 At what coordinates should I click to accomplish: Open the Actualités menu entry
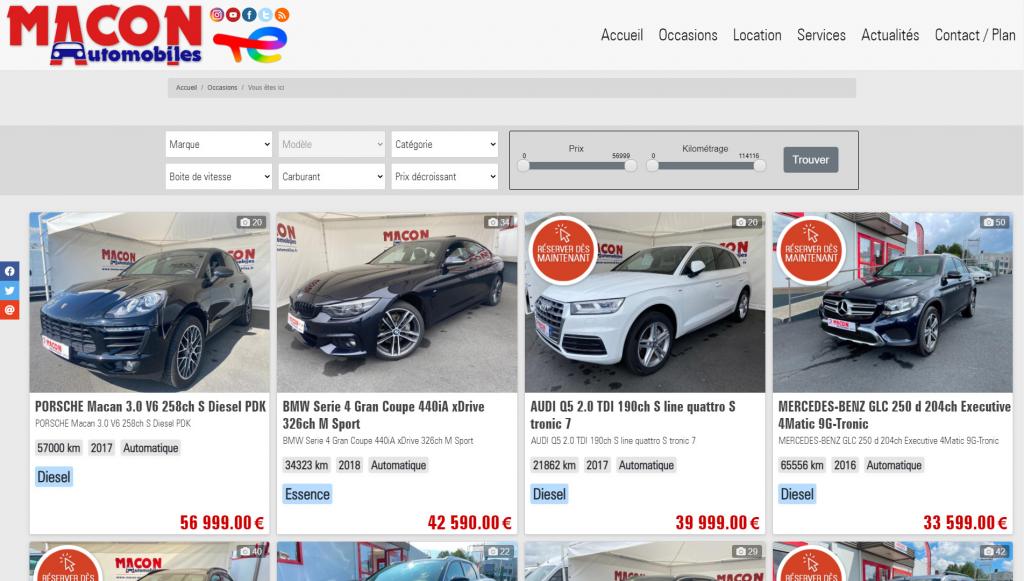tap(890, 35)
